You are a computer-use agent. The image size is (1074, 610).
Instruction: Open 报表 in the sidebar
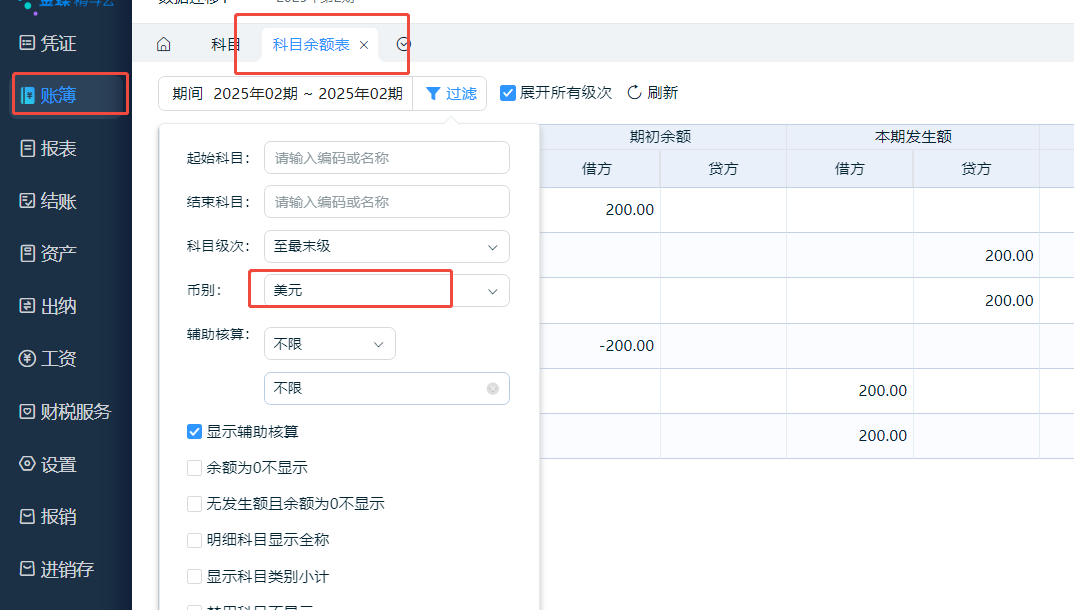pos(60,148)
